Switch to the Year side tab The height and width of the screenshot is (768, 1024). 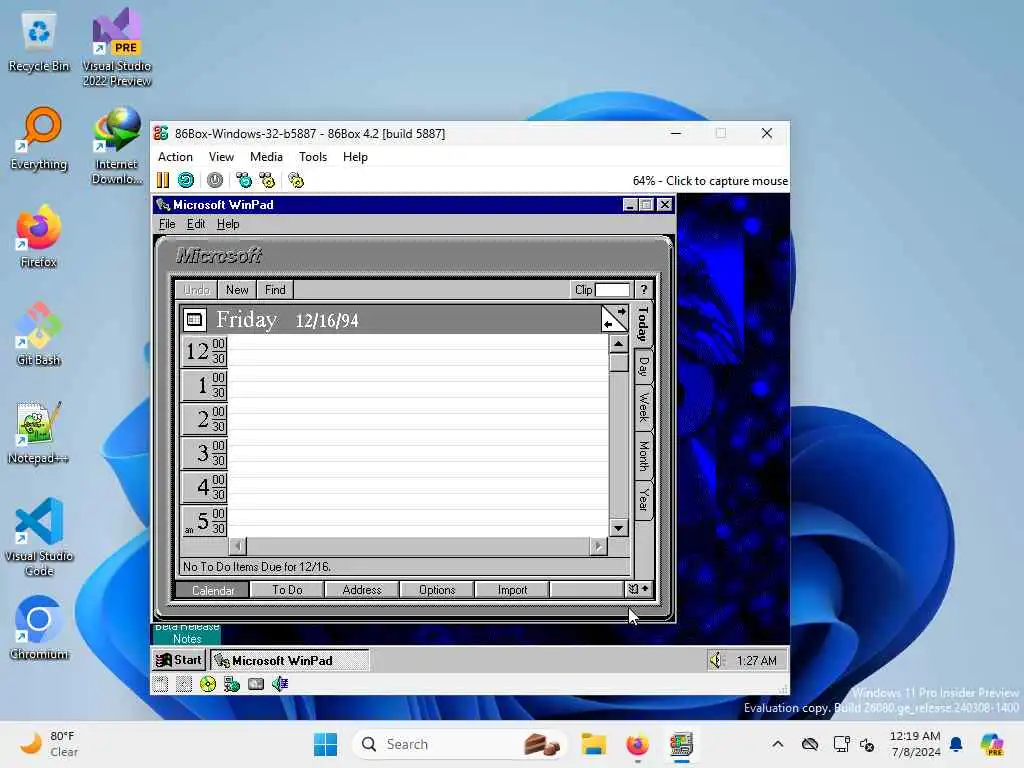643,500
